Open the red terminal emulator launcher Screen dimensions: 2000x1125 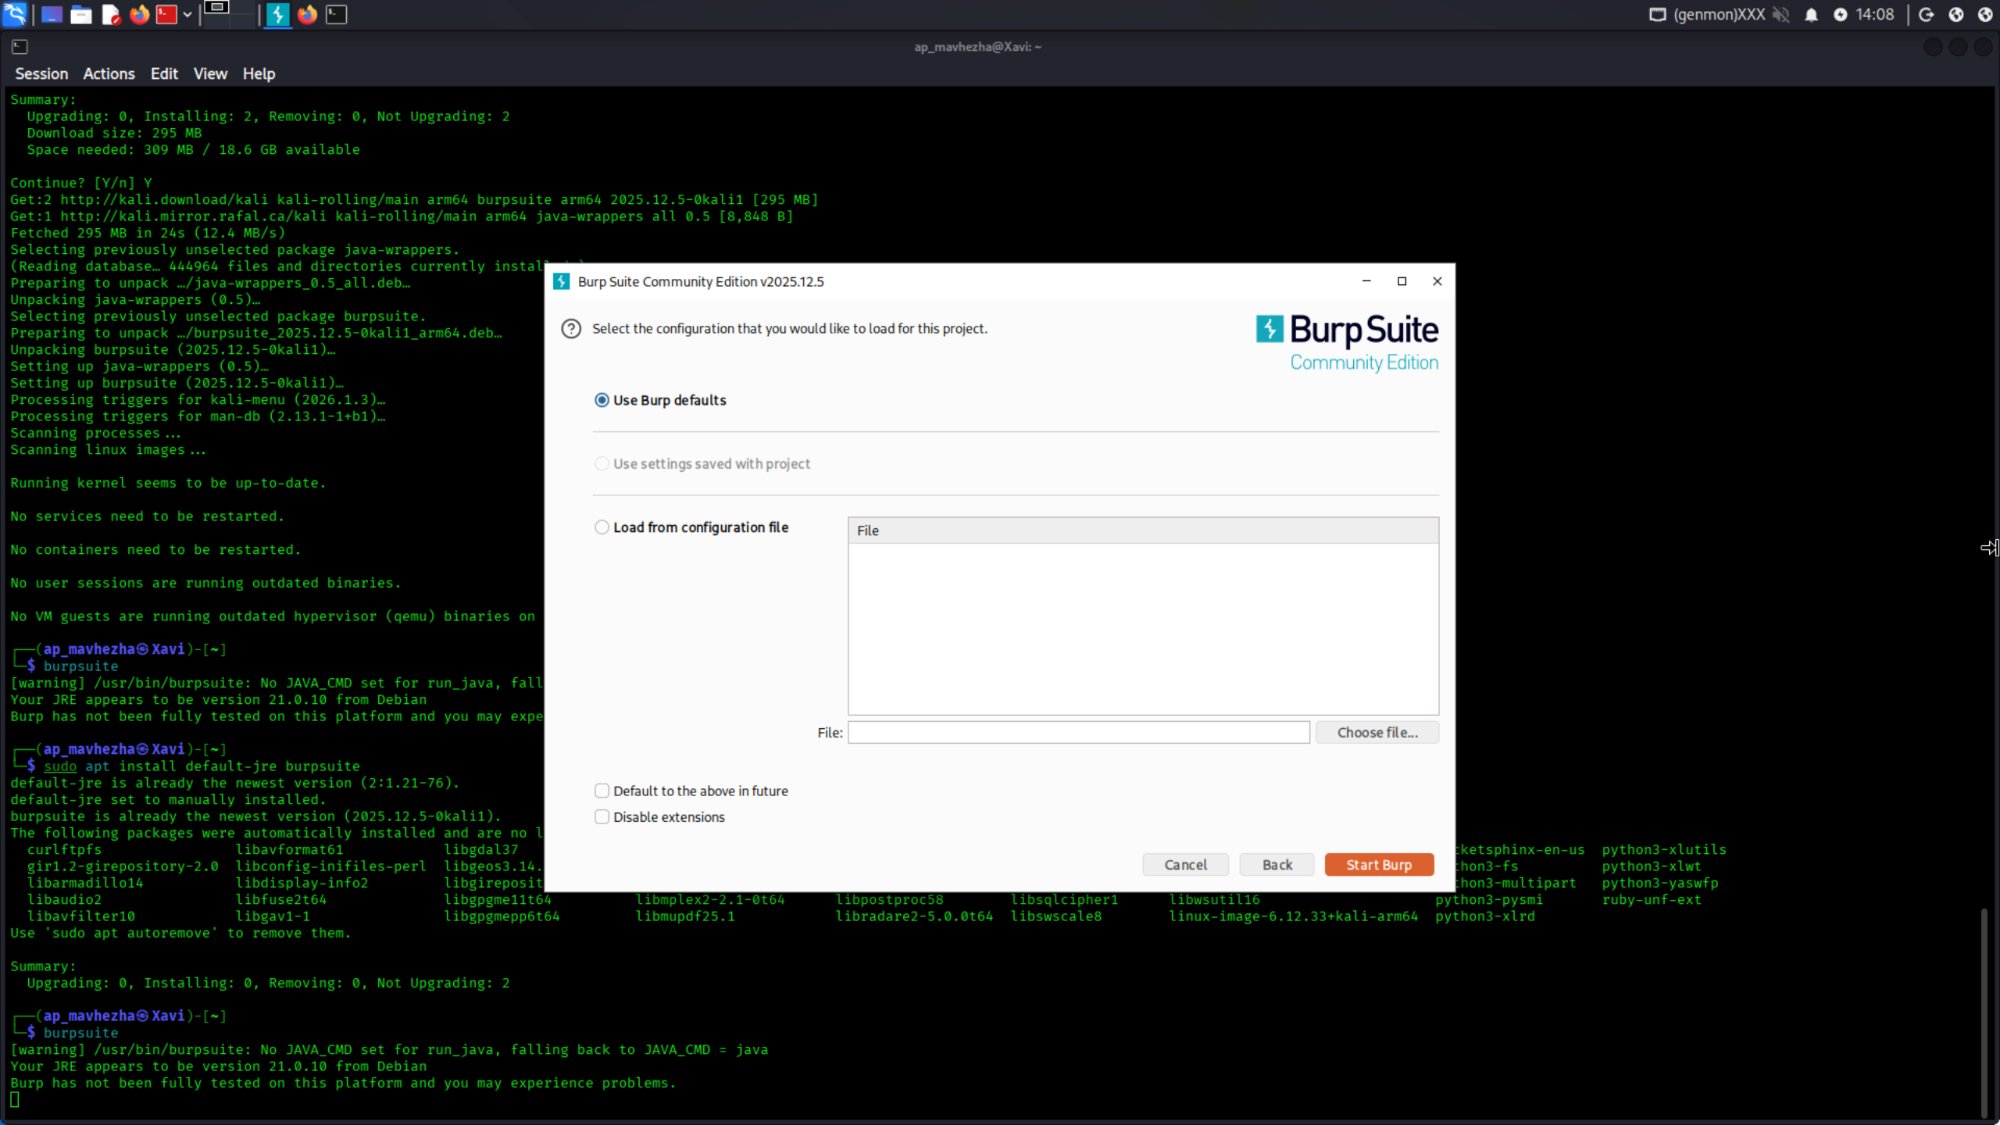[166, 14]
